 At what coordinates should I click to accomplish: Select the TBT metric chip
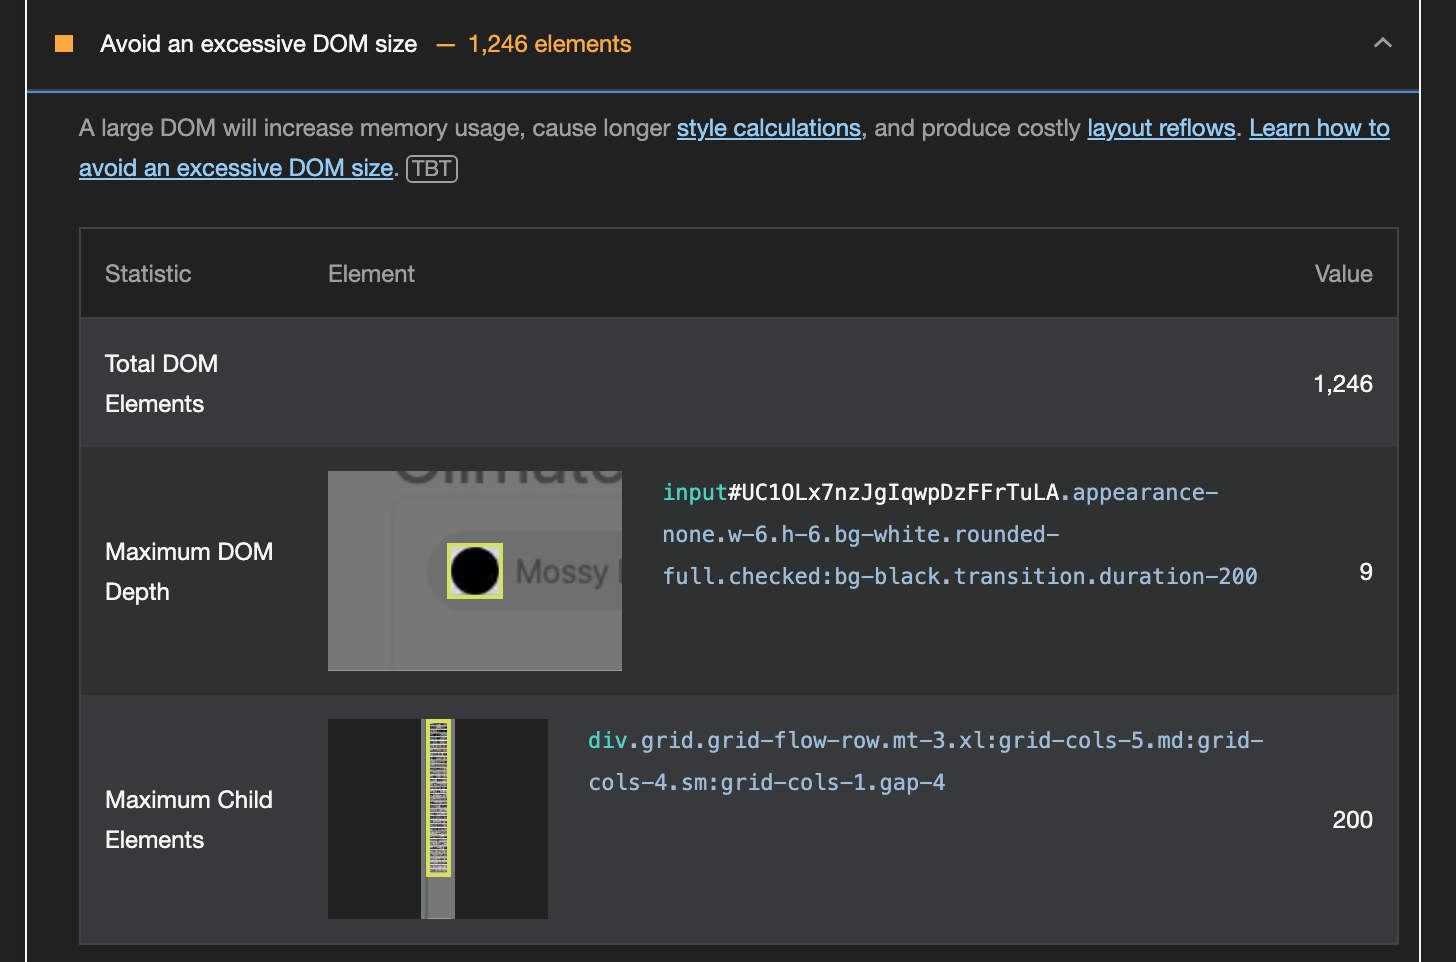[431, 168]
